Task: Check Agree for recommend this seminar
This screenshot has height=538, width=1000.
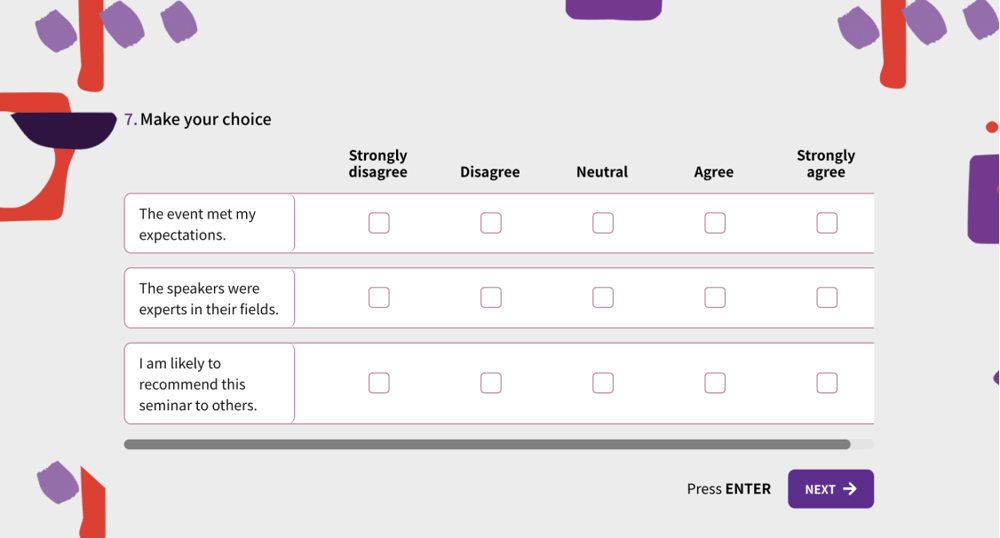Action: (x=715, y=383)
